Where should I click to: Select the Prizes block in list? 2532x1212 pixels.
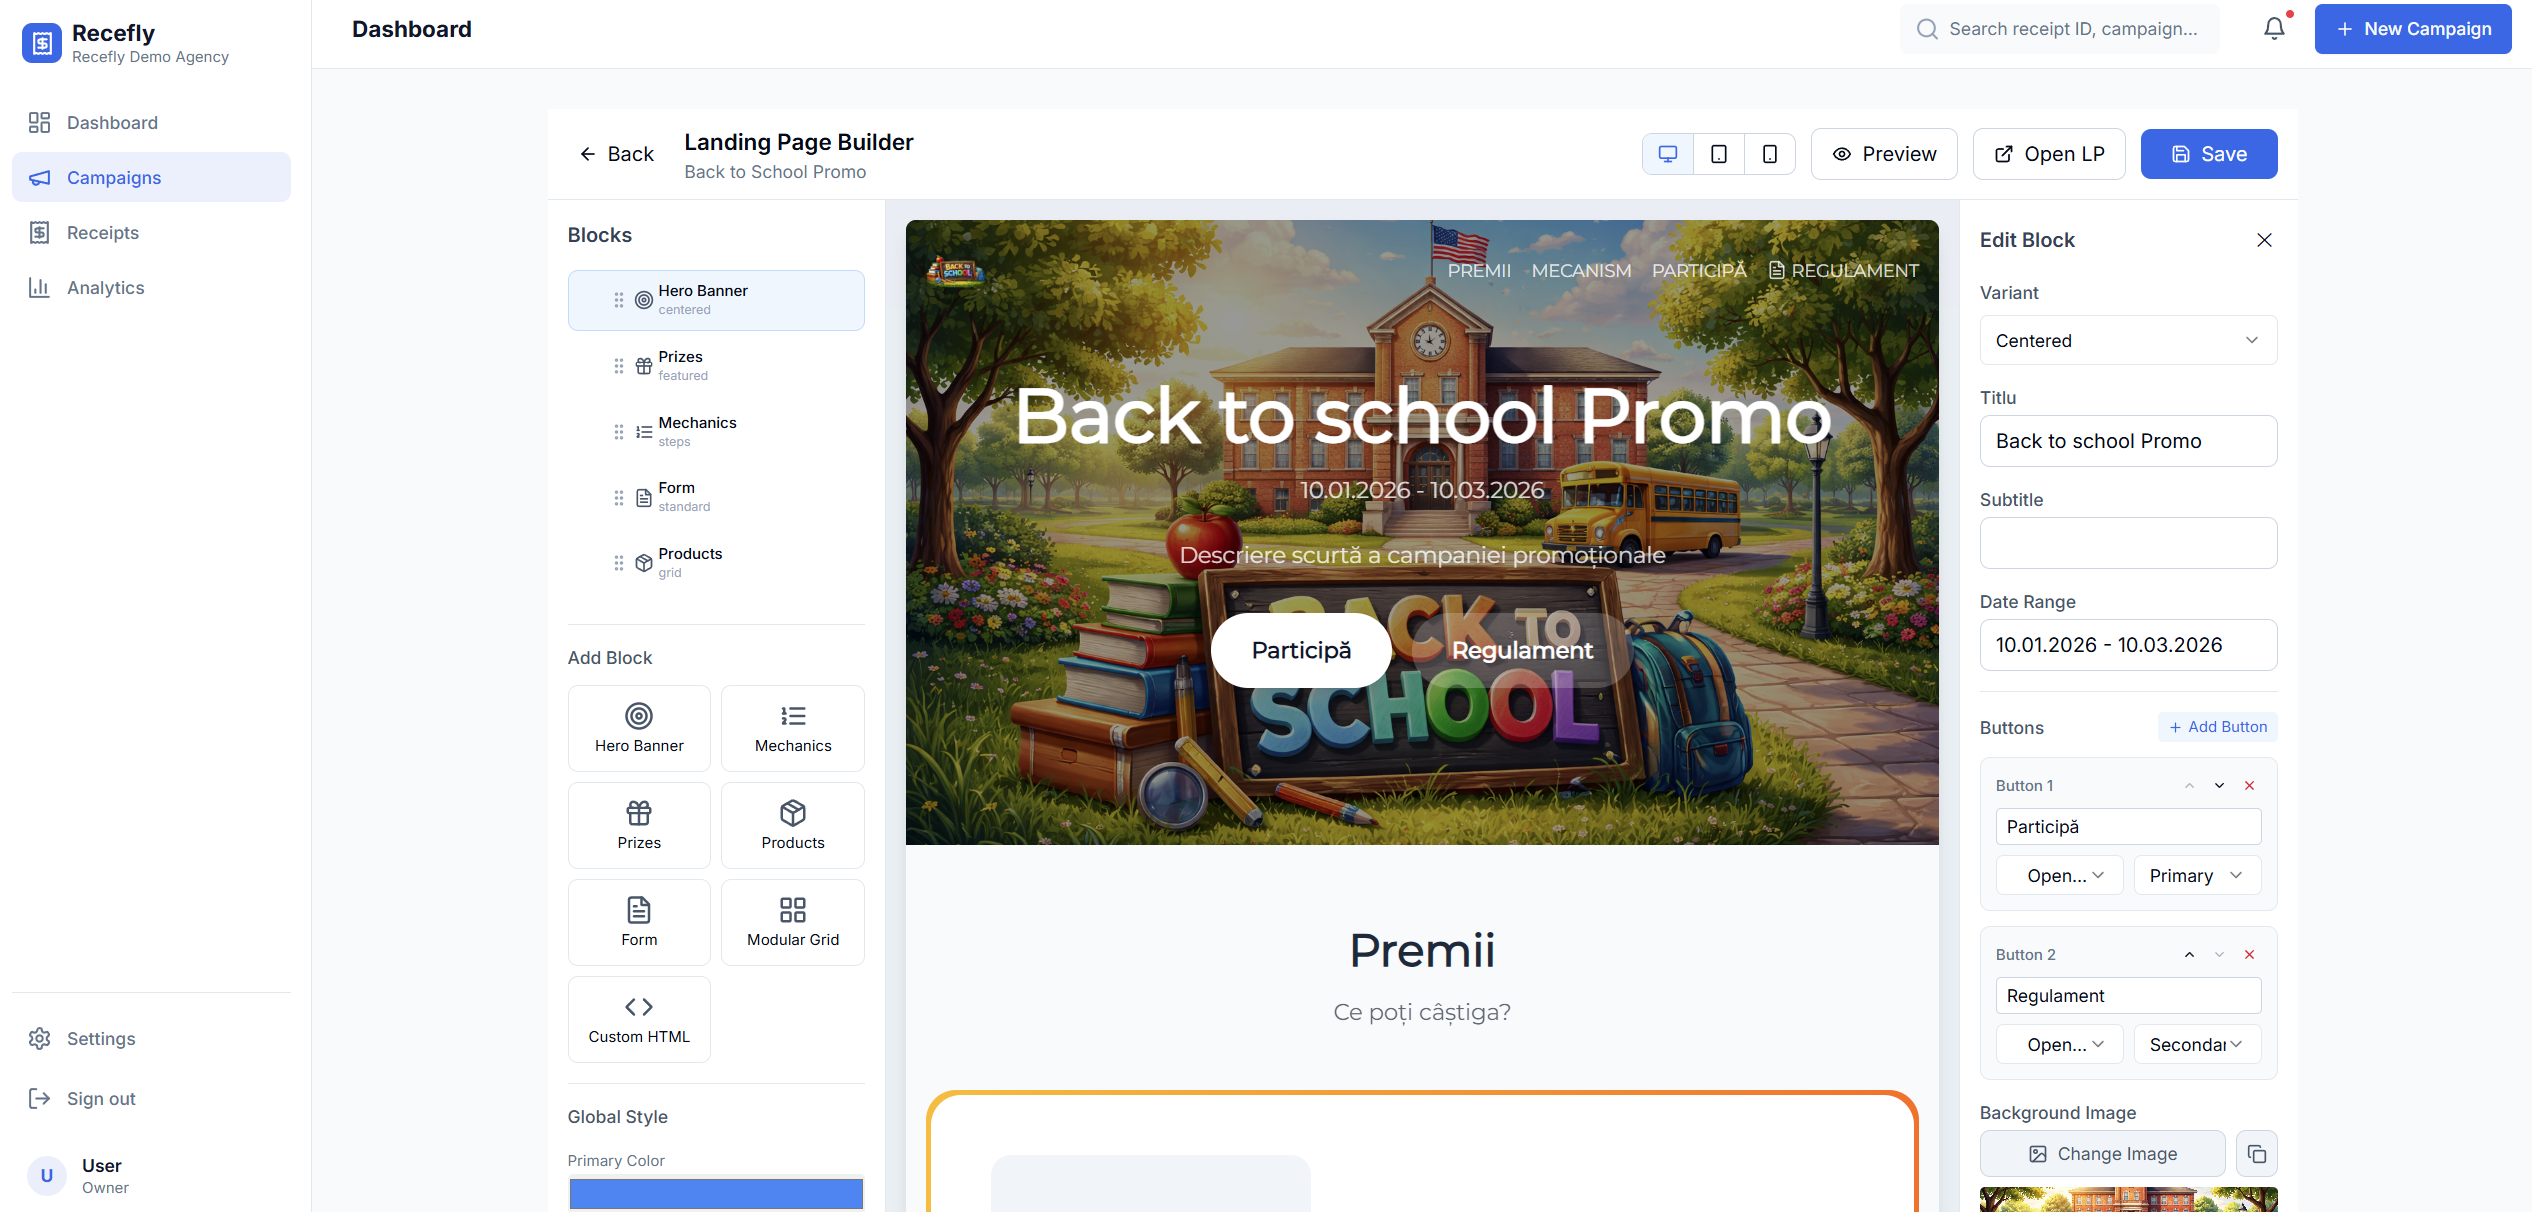(x=716, y=365)
